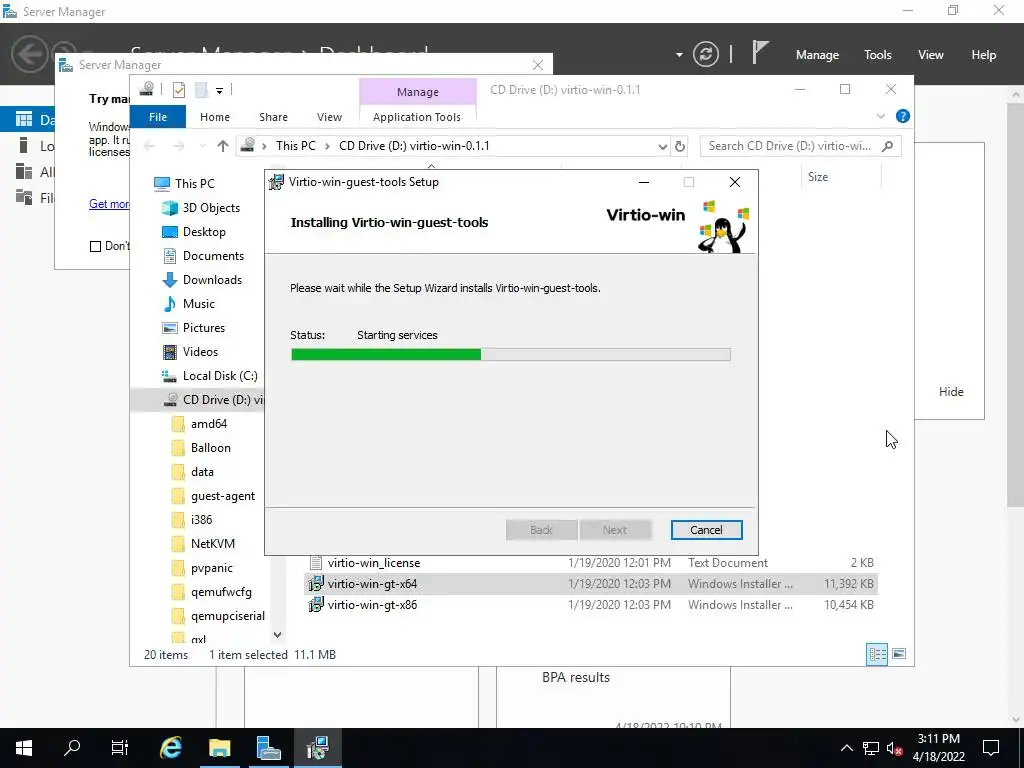This screenshot has width=1024, height=768.
Task: Open Dashboard in Server Manager sidebar
Action: click(27, 120)
